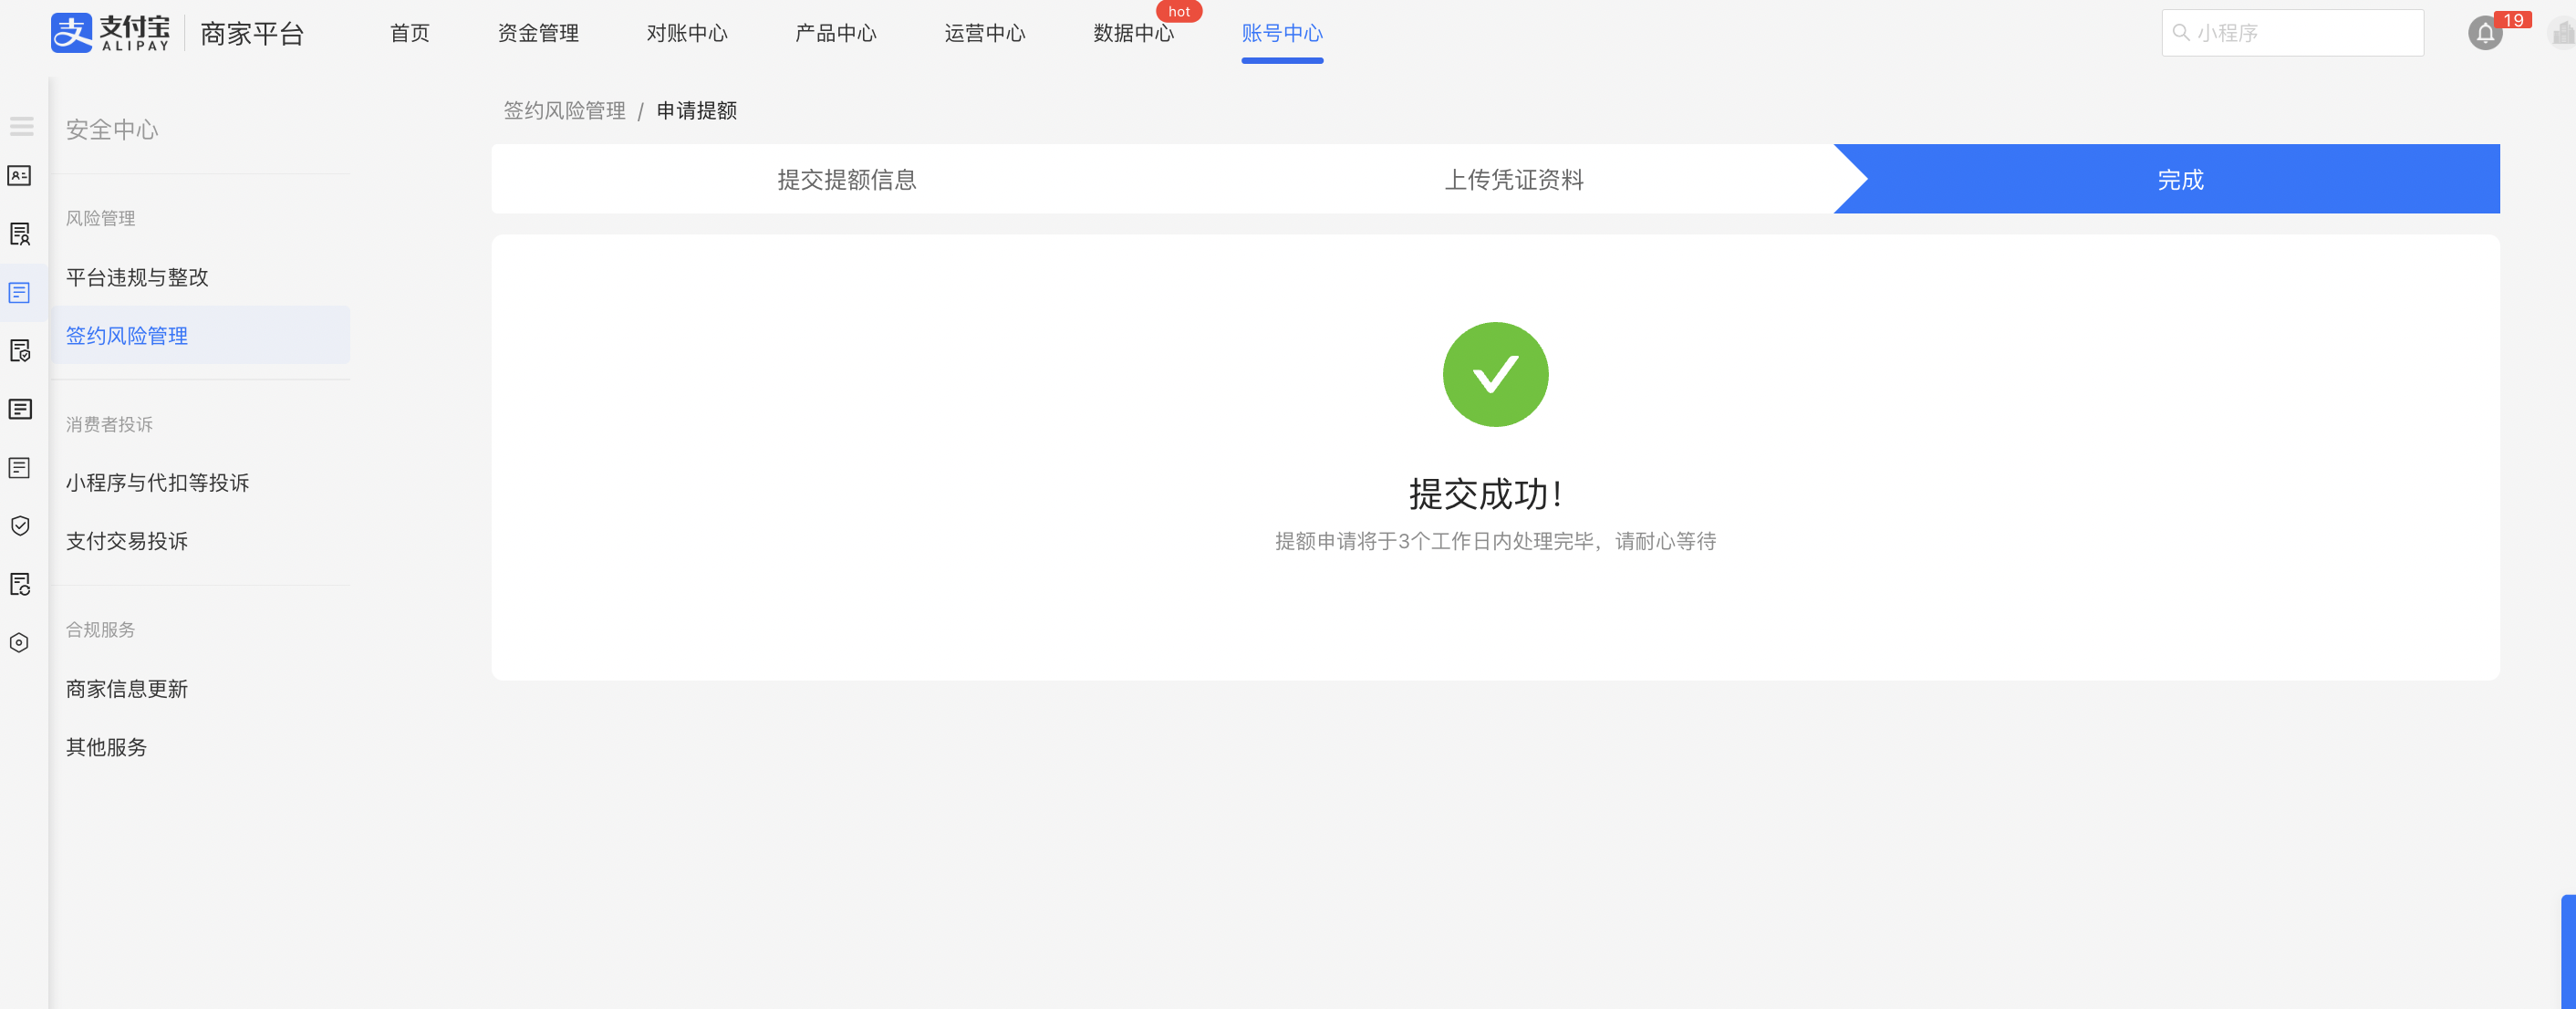
Task: Click the 上传凭证资料 step
Action: click(x=1513, y=180)
